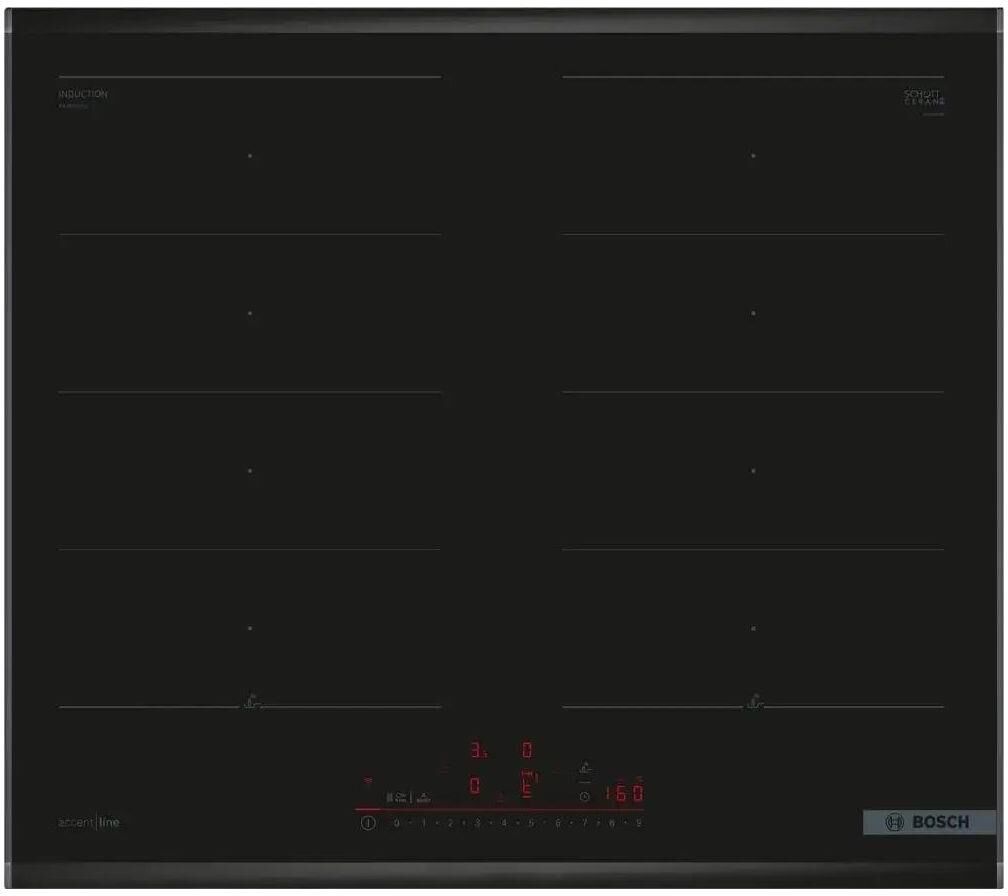Select the upper-right zone display showing 0

click(527, 749)
